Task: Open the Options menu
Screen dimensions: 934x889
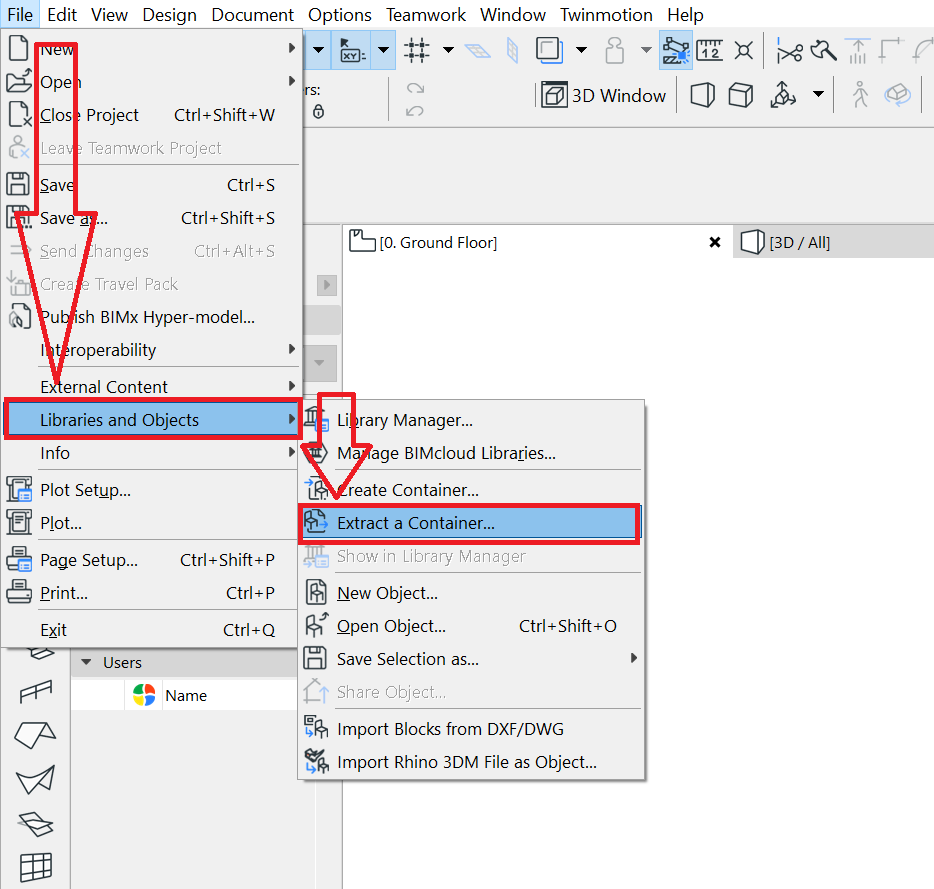Action: coord(340,14)
